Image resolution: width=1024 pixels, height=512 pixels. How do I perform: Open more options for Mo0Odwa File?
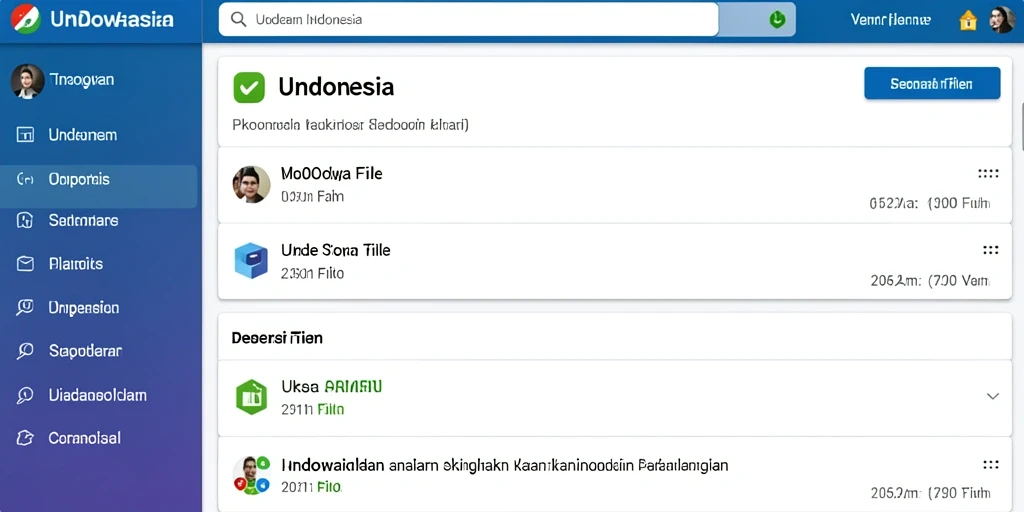[x=988, y=174]
